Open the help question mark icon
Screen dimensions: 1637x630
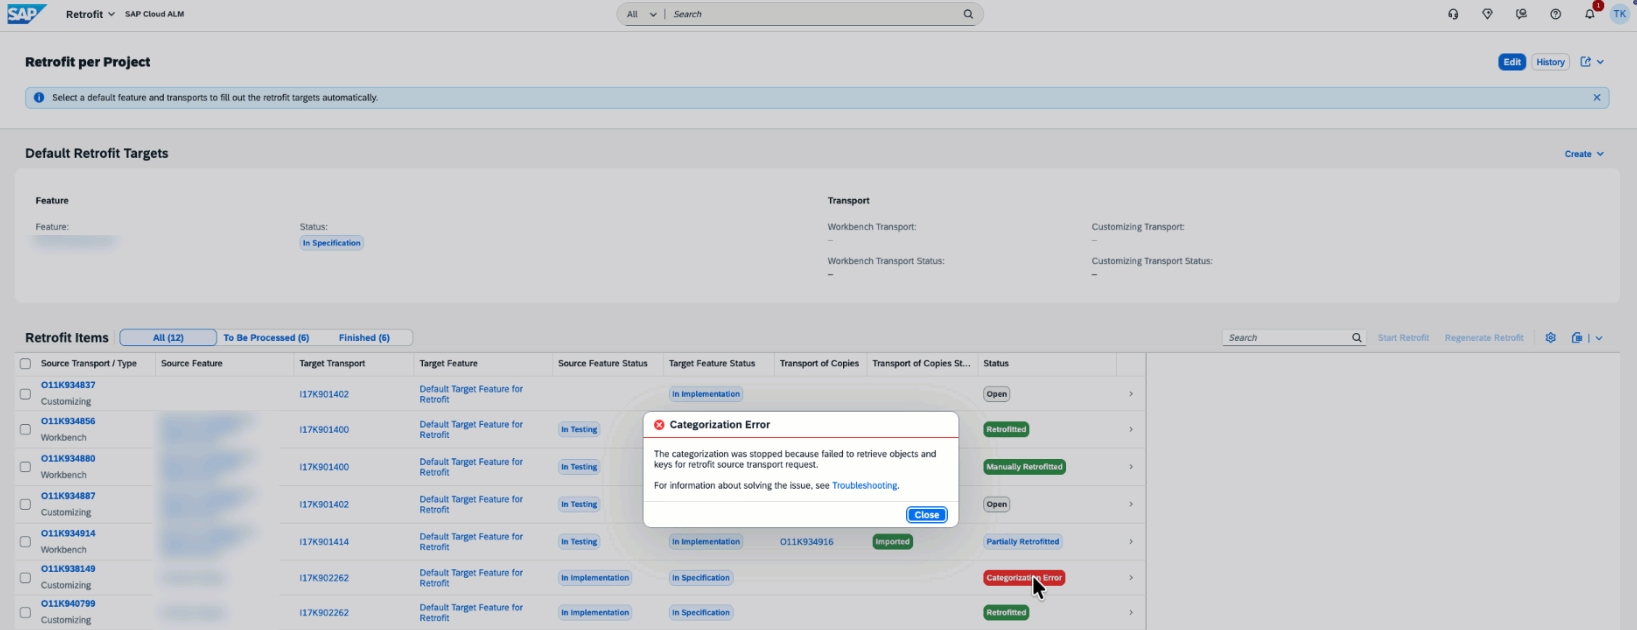[1555, 14]
